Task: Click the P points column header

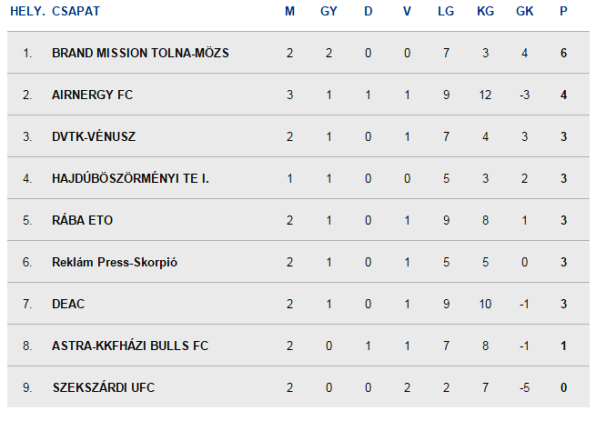Action: [x=563, y=11]
